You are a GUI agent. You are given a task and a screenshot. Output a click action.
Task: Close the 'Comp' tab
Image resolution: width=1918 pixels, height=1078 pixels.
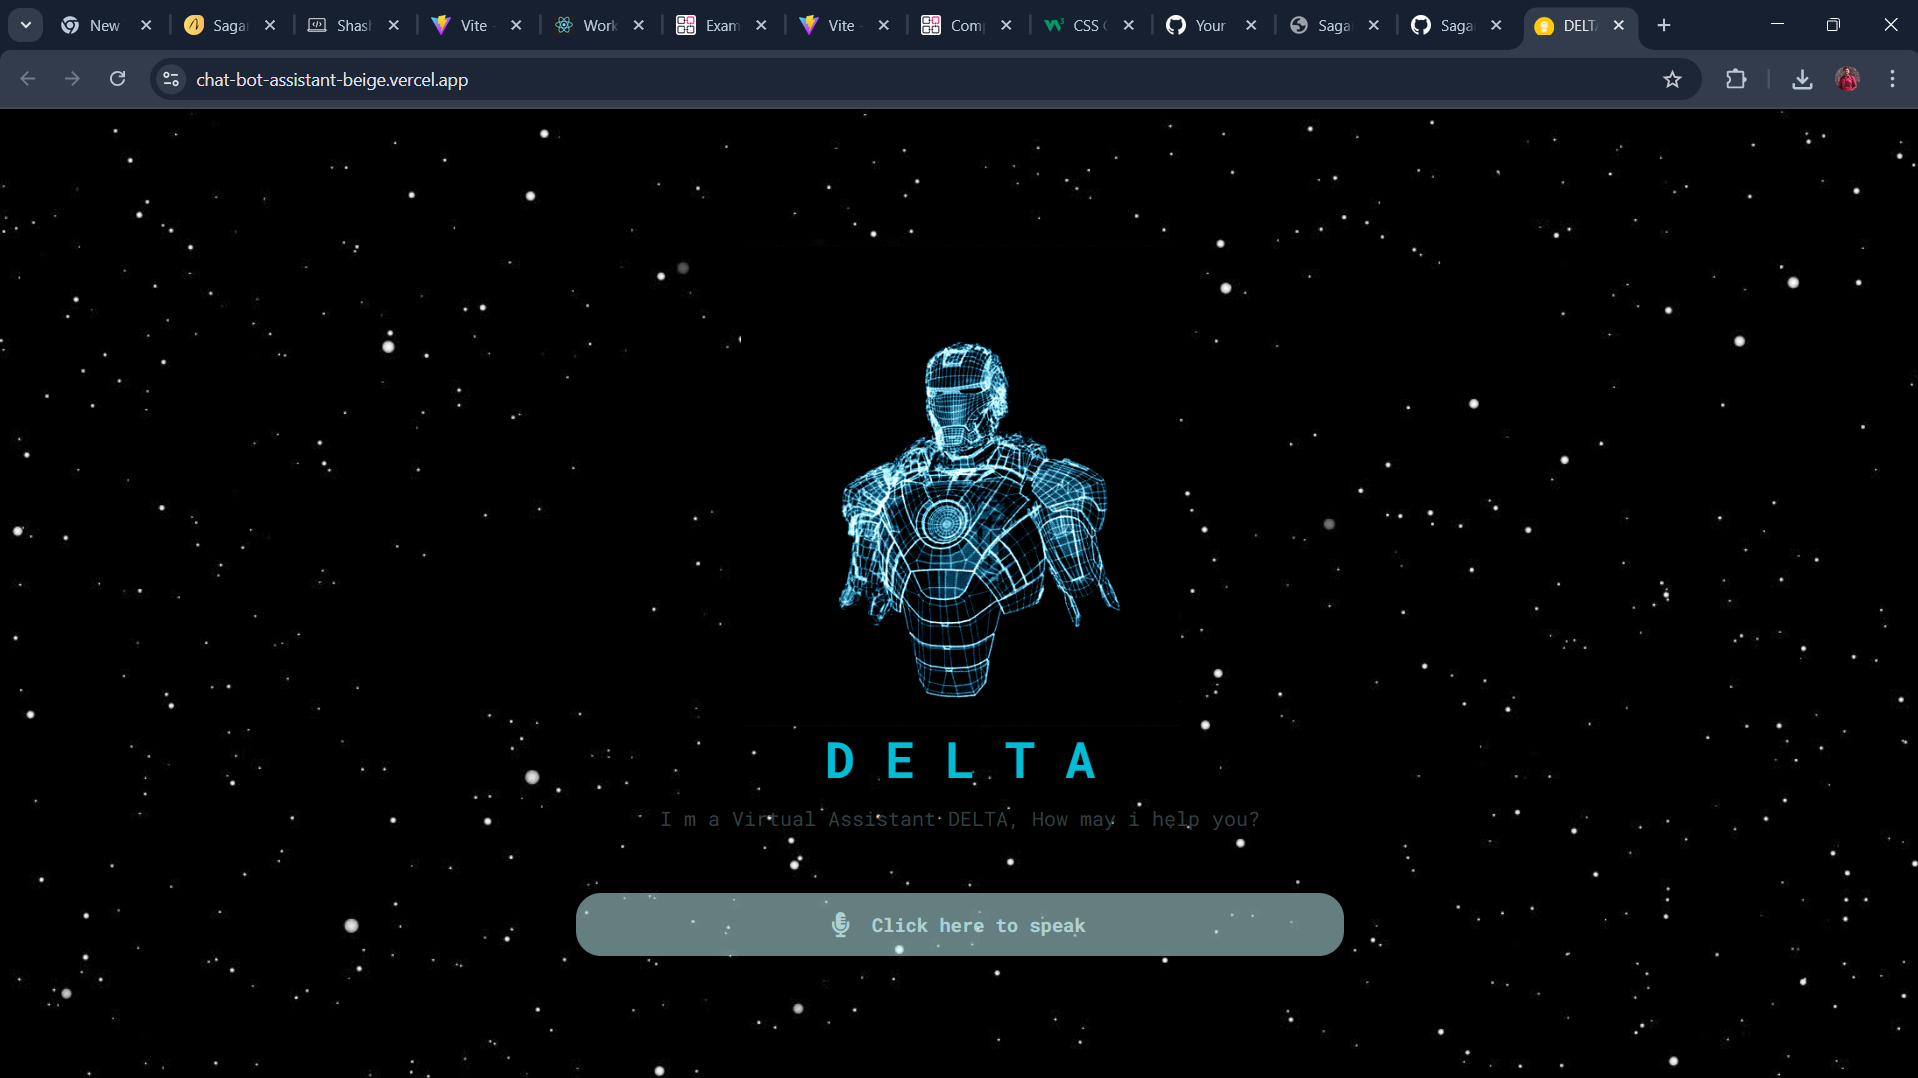tap(1006, 25)
